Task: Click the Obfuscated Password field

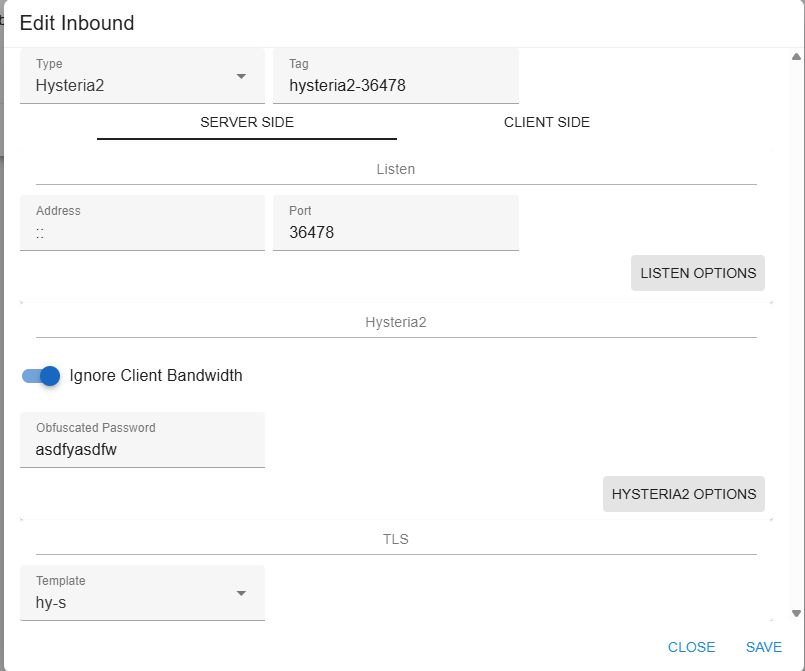Action: (x=142, y=449)
